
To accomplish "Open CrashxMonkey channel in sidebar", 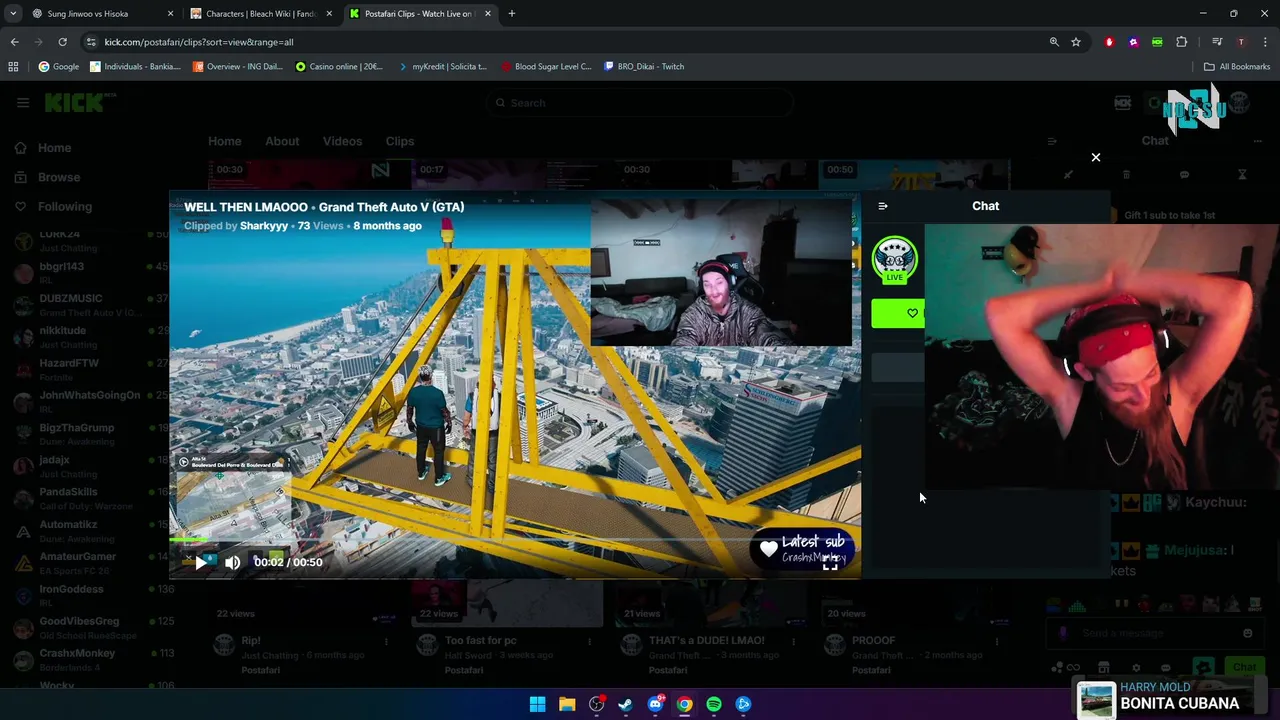I will coord(90,659).
